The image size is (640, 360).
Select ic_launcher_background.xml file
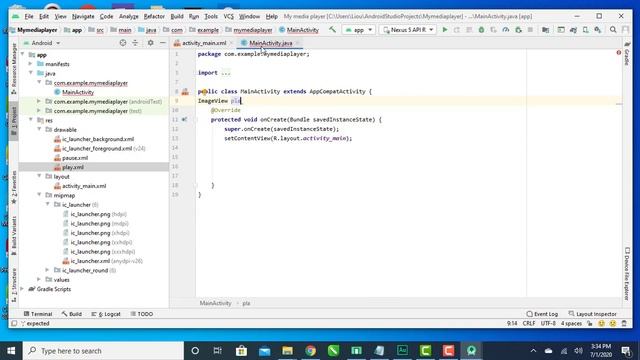pyautogui.click(x=98, y=139)
